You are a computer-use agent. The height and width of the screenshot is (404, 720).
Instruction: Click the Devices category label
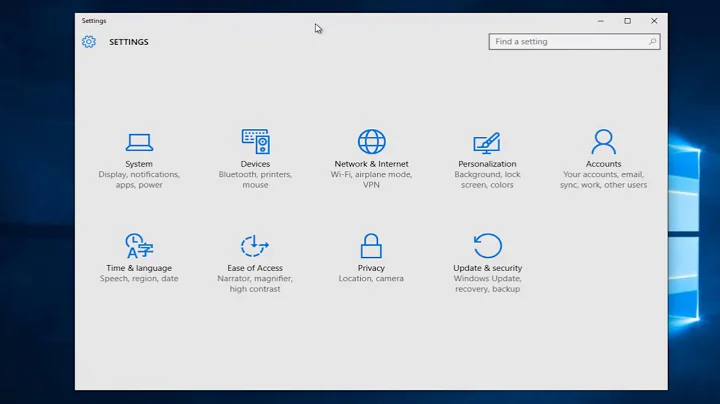pyautogui.click(x=255, y=164)
